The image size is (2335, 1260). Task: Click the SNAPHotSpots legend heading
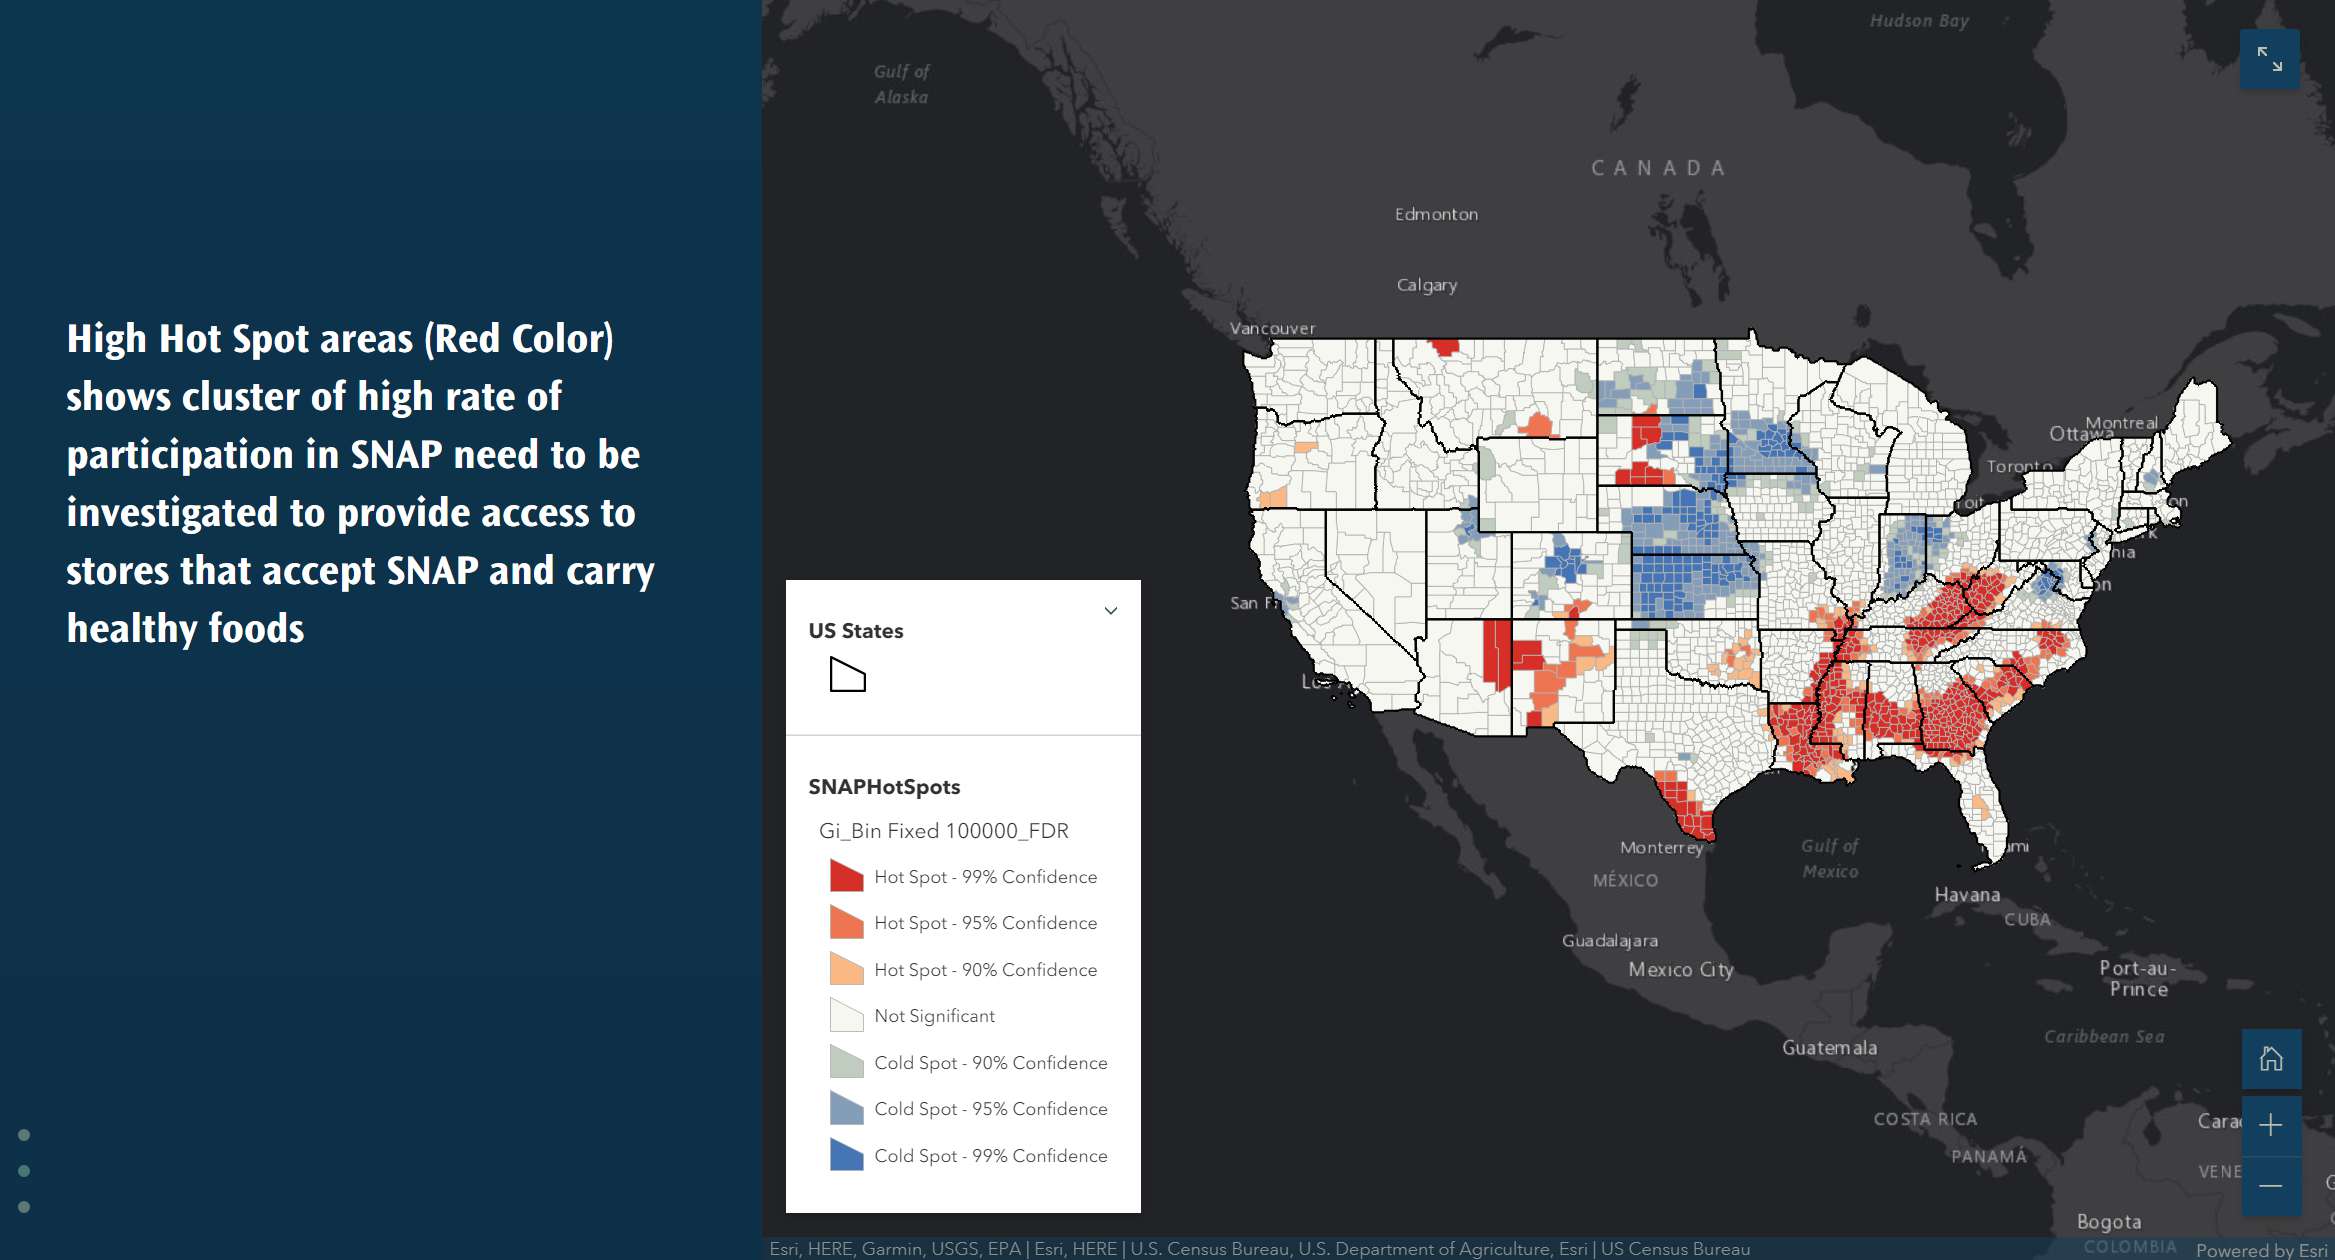(x=884, y=787)
